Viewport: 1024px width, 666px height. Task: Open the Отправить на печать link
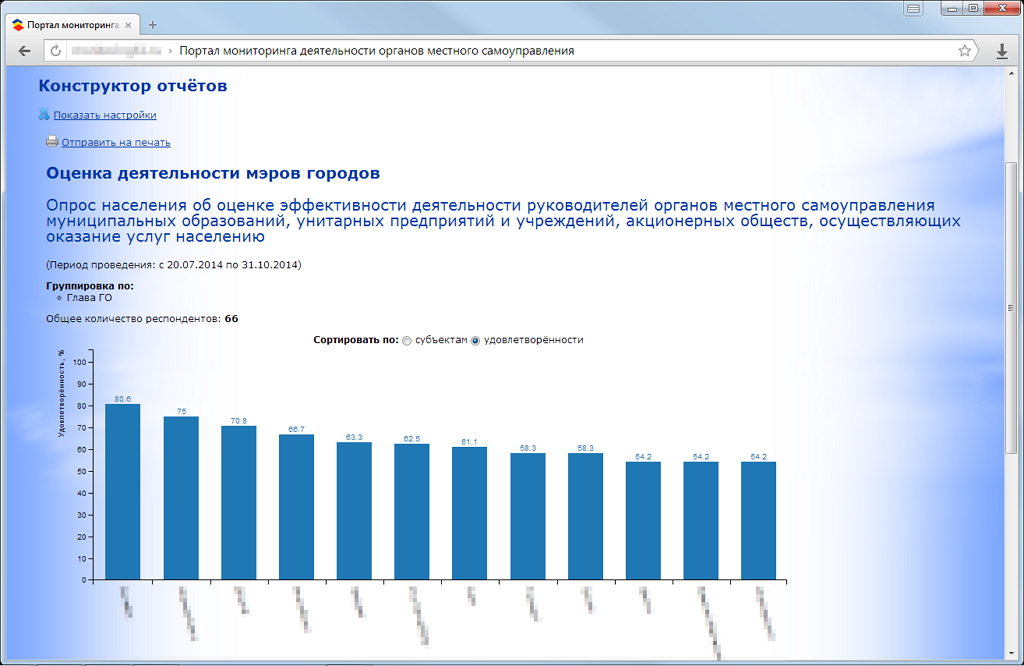tap(116, 142)
